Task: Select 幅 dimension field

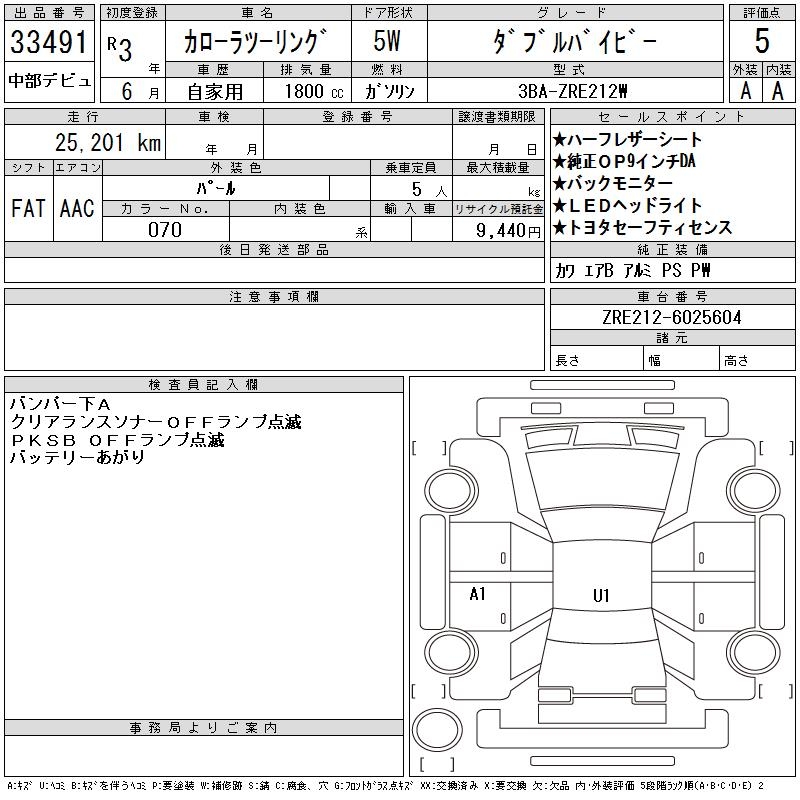Action: 681,360
